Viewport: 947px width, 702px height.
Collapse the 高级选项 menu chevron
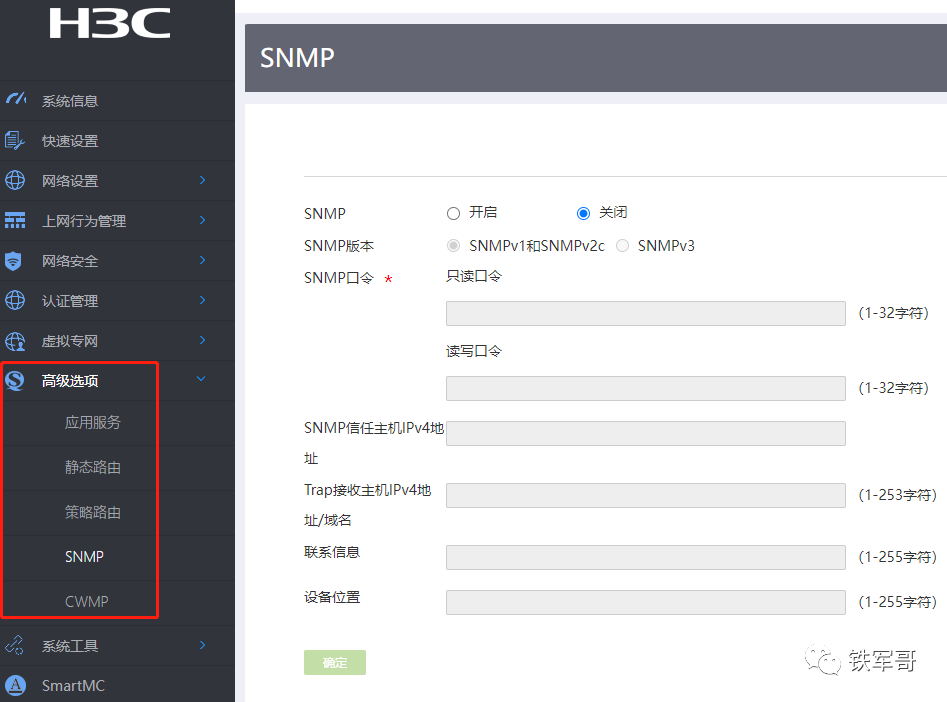tap(202, 380)
